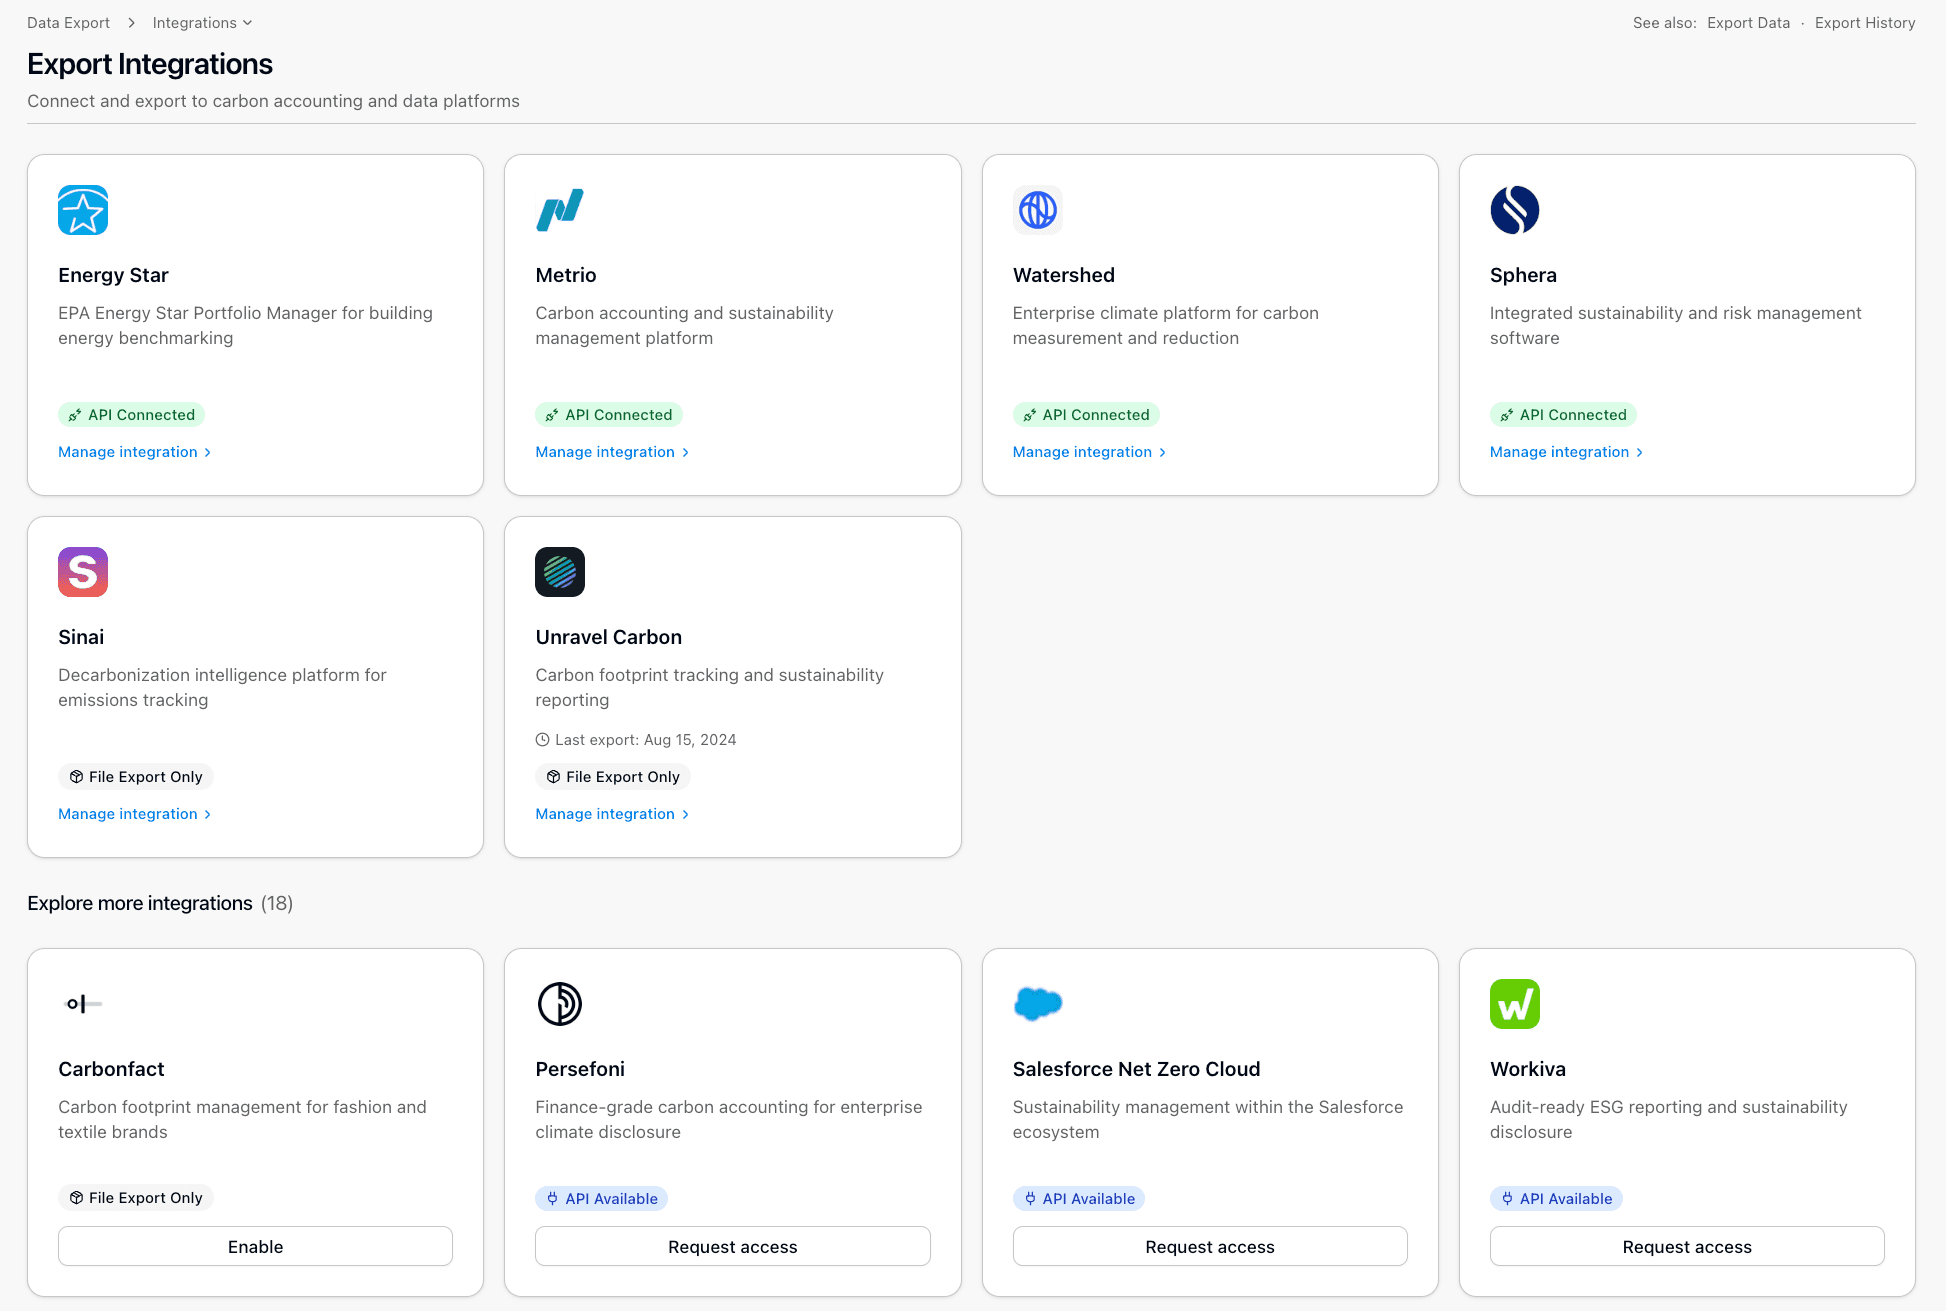Request access to Workiva
1946x1311 pixels.
pyautogui.click(x=1687, y=1246)
